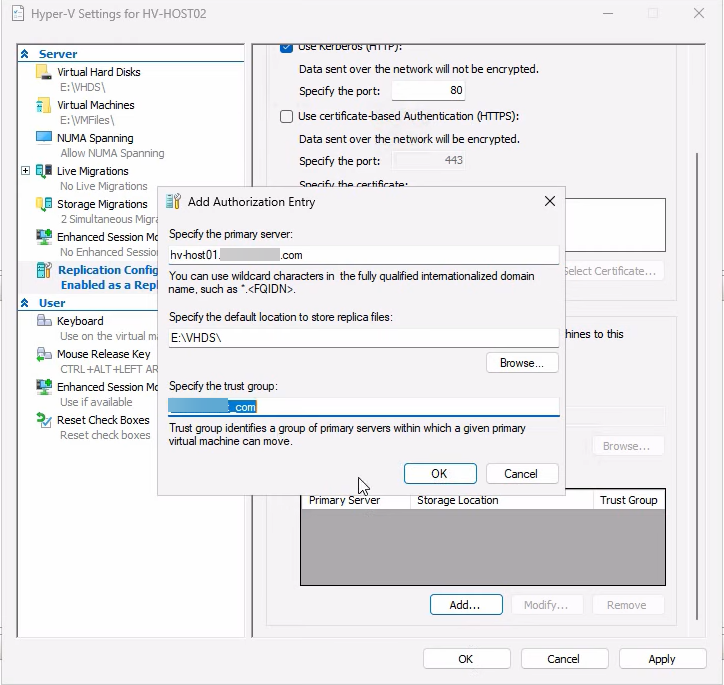Screen dimensions: 724x685
Task: Click the Replication Configuration icon
Action: coord(44,270)
